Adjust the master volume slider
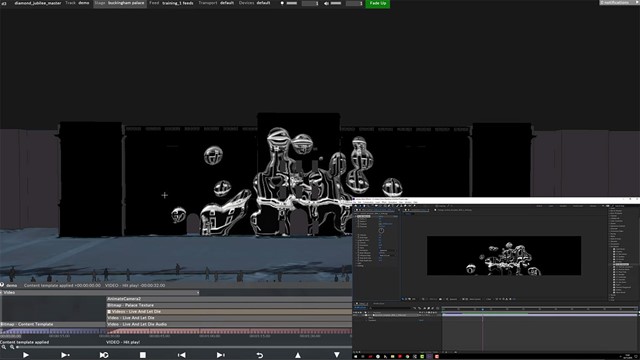Image resolution: width=640 pixels, height=360 pixels. (336, 3)
